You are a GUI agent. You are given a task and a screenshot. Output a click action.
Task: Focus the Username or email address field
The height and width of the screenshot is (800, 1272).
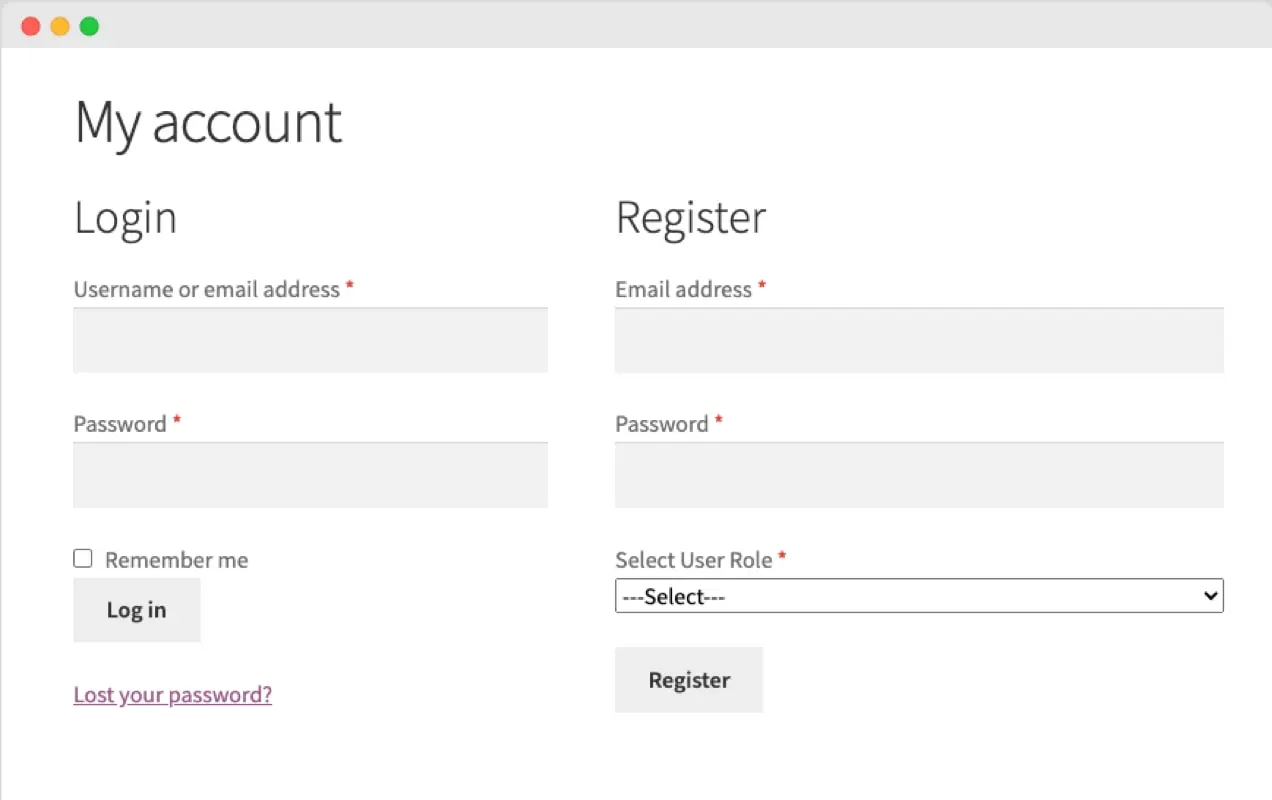pyautogui.click(x=310, y=341)
